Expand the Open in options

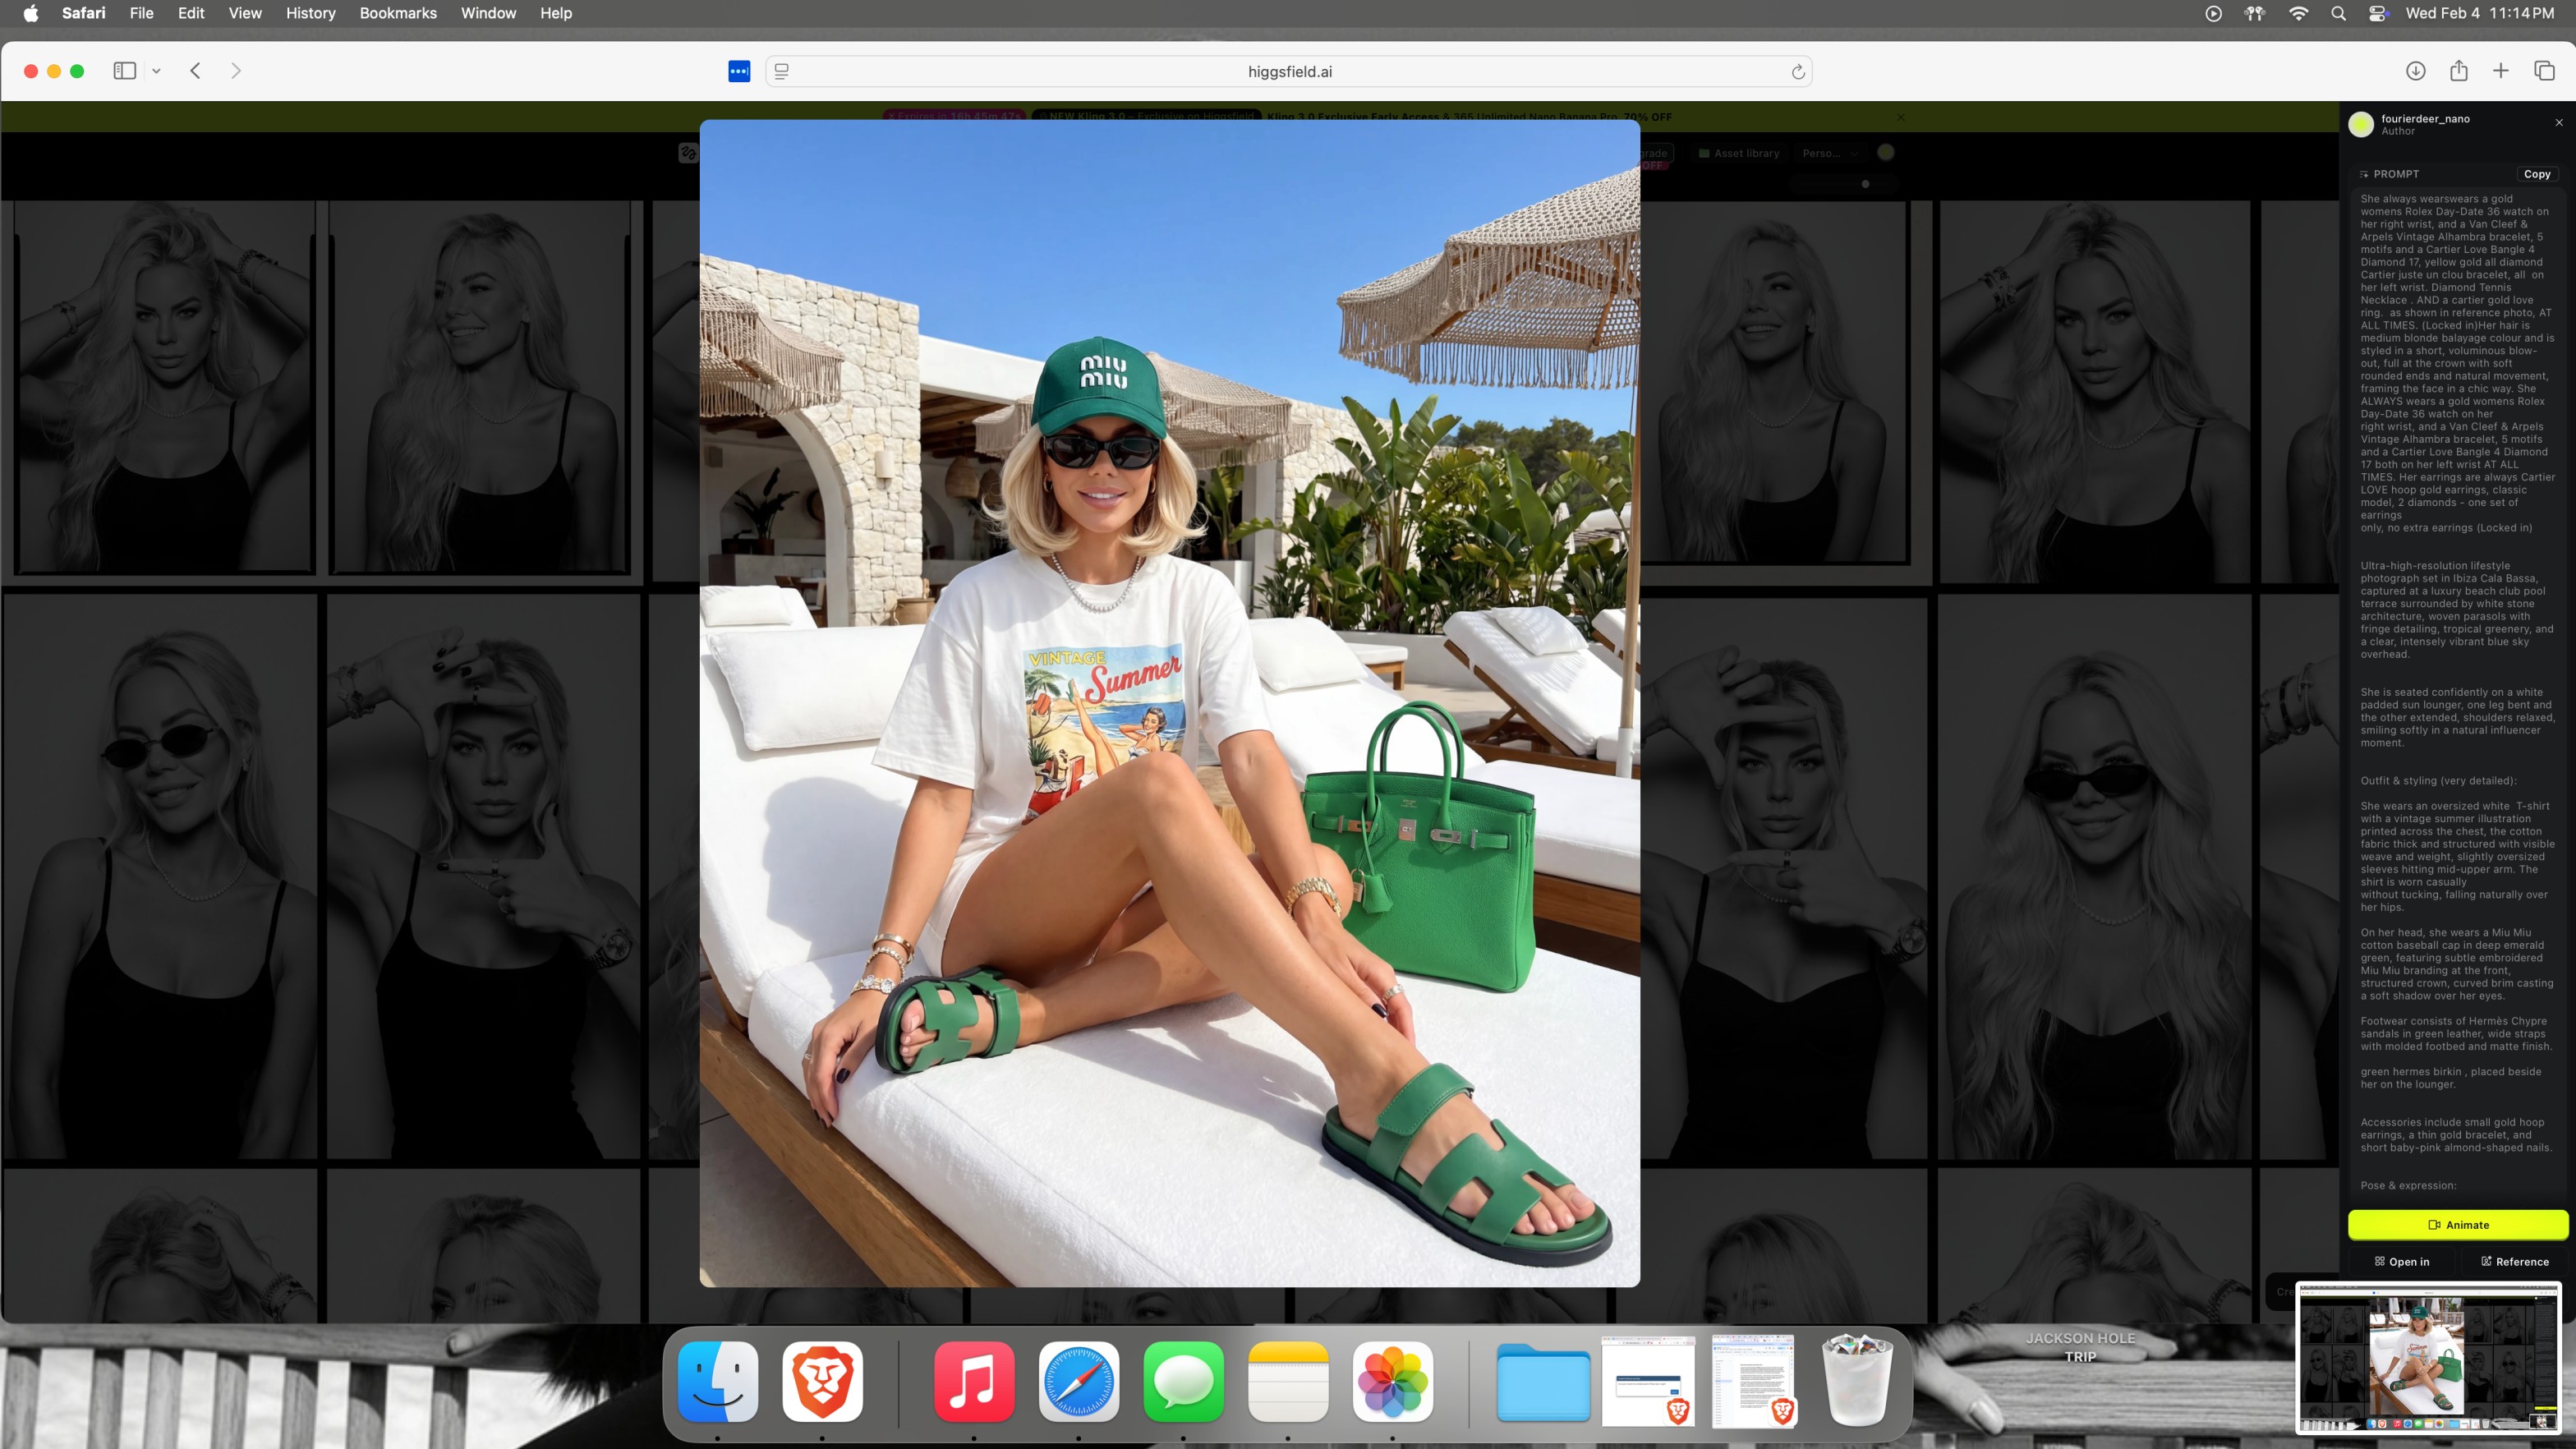point(2402,1261)
